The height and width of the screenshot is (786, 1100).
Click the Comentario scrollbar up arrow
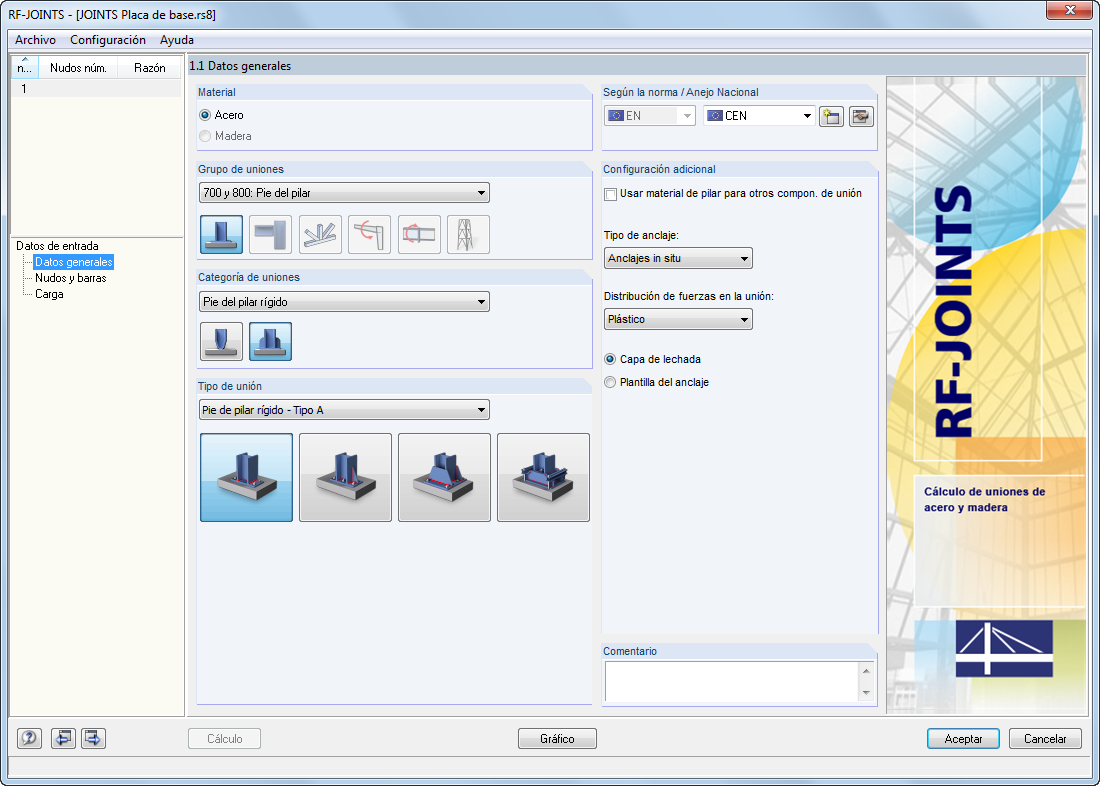pyautogui.click(x=866, y=671)
